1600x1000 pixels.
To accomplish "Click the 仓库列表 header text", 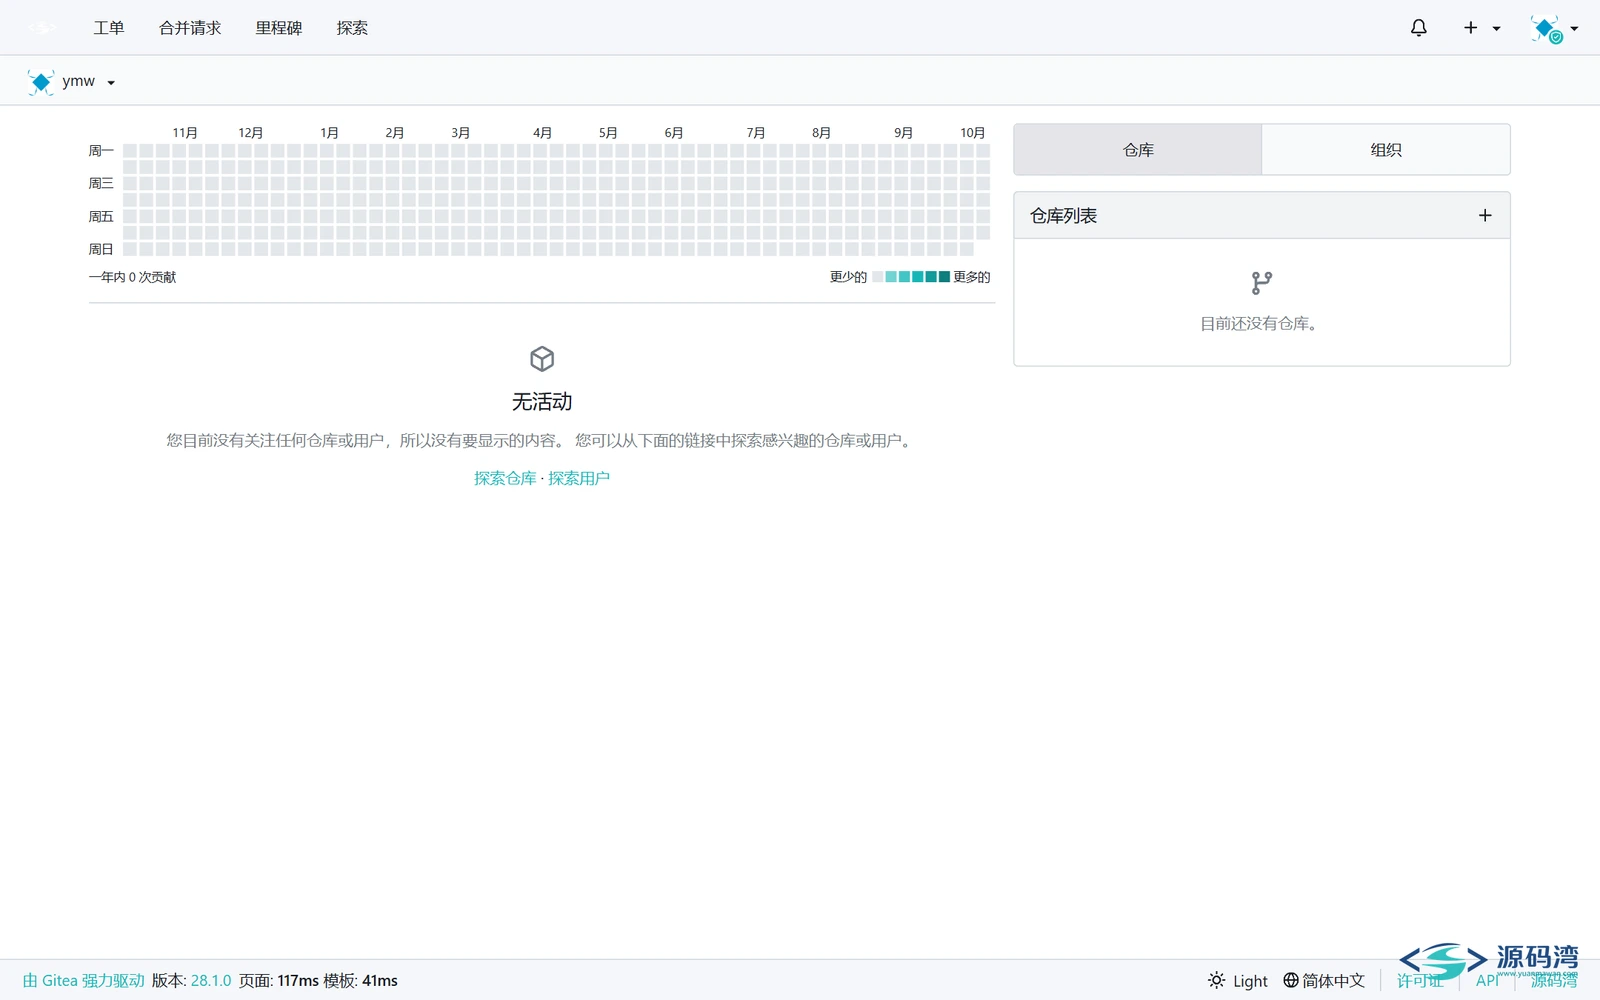I will click(1064, 216).
